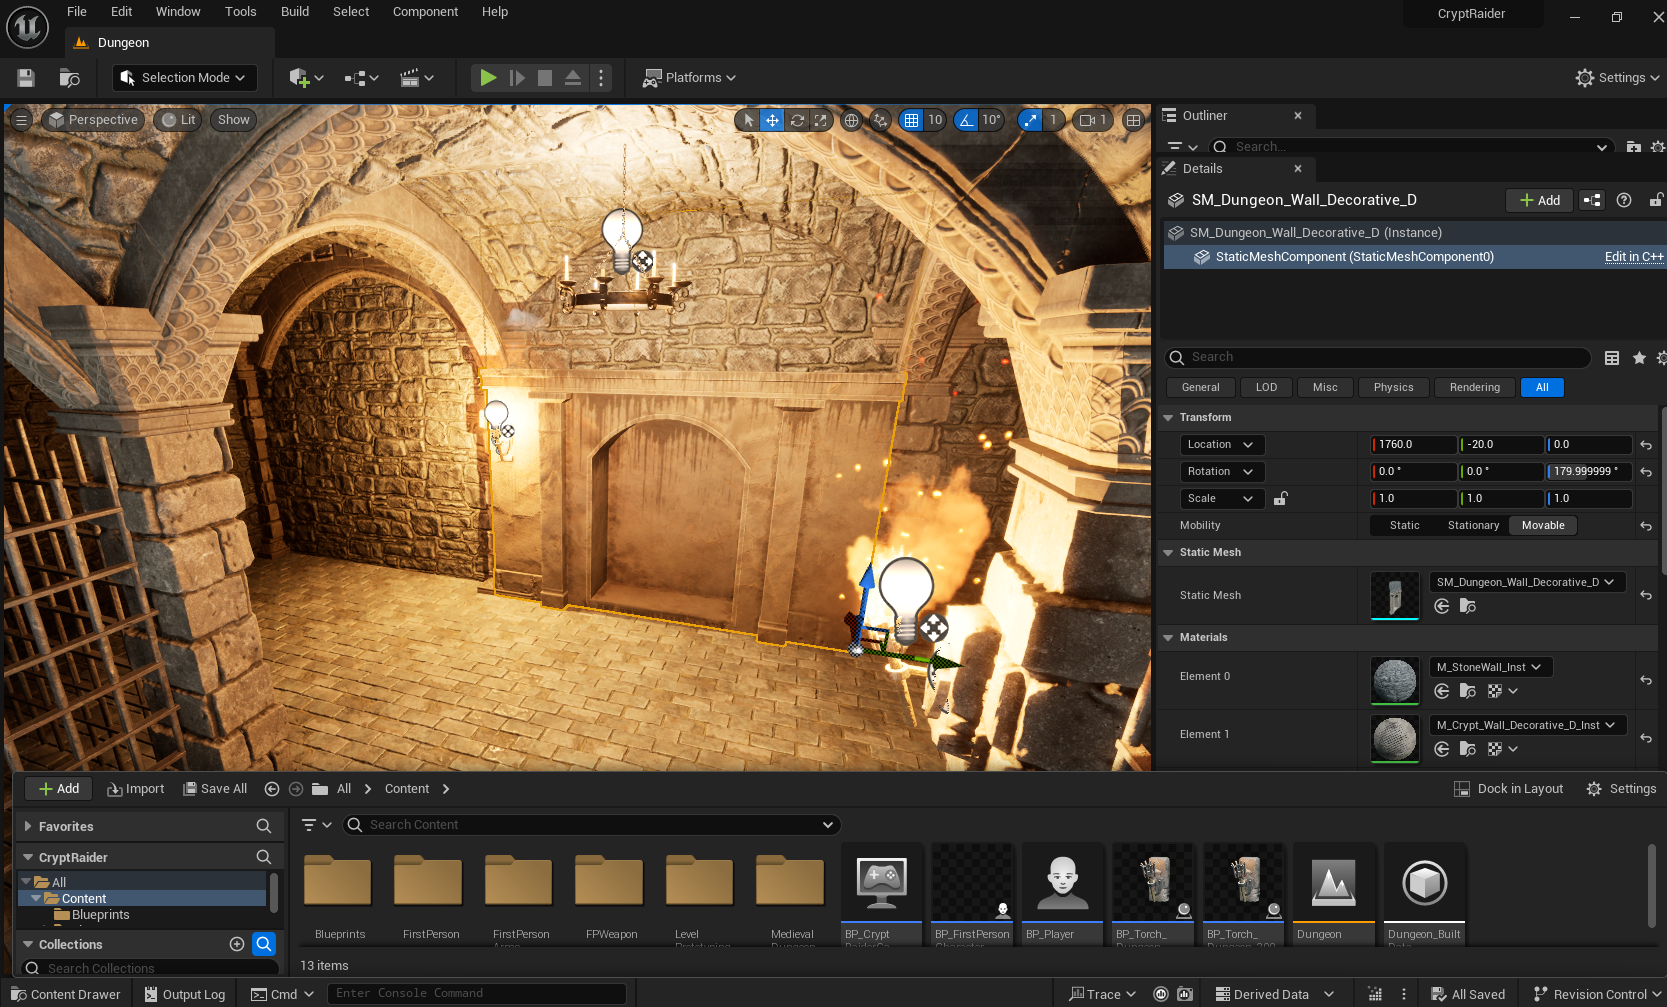Screen dimensions: 1667x1007
Task: Open the Details help question-mark icon
Action: (1624, 200)
